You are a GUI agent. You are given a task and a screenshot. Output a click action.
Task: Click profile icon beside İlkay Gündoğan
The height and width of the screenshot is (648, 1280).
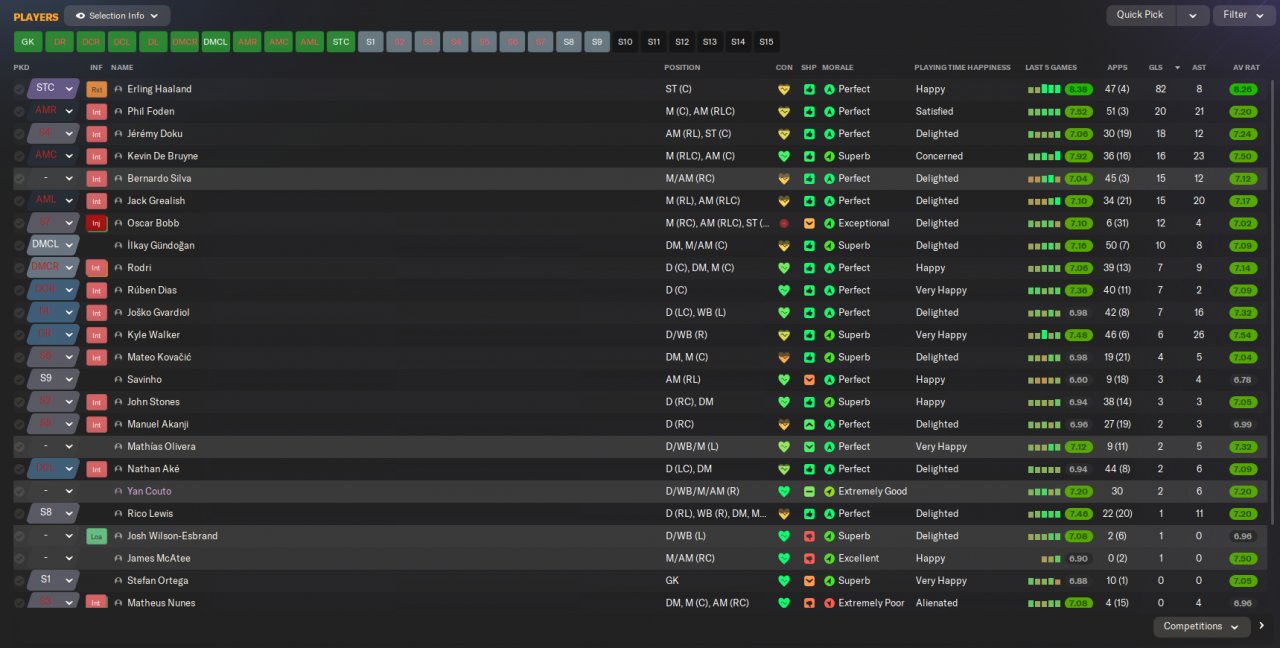pyautogui.click(x=119, y=245)
